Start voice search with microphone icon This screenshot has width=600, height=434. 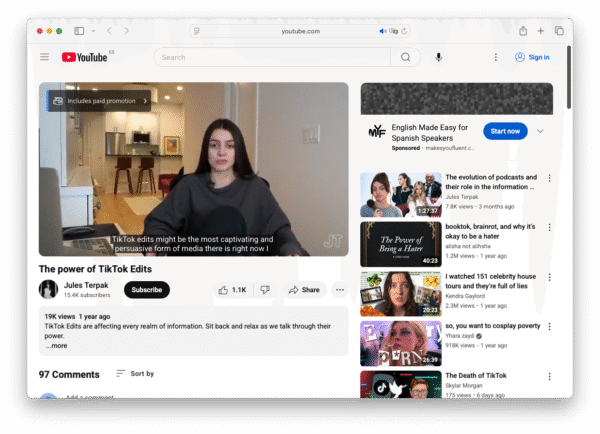(438, 57)
